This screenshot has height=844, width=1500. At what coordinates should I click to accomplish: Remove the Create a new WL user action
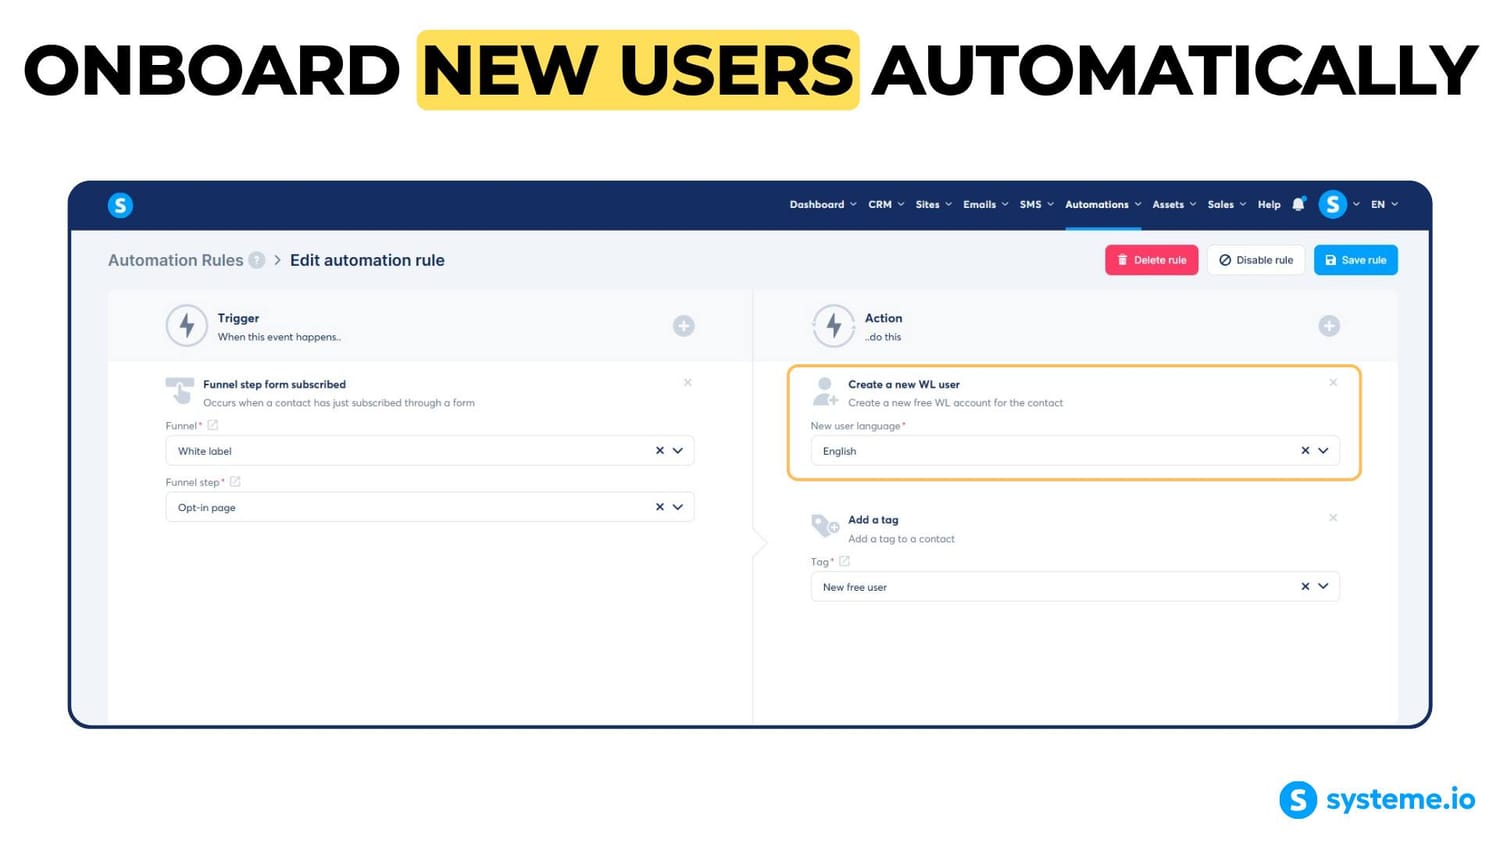click(1333, 383)
